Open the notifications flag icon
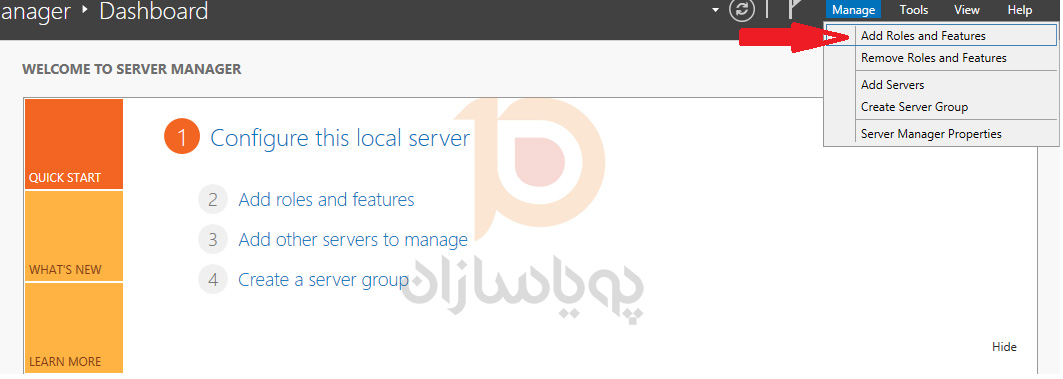 click(795, 9)
